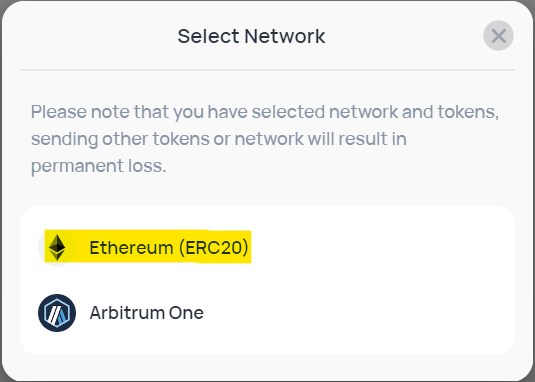Click the word 'Network' in the header

(285, 36)
